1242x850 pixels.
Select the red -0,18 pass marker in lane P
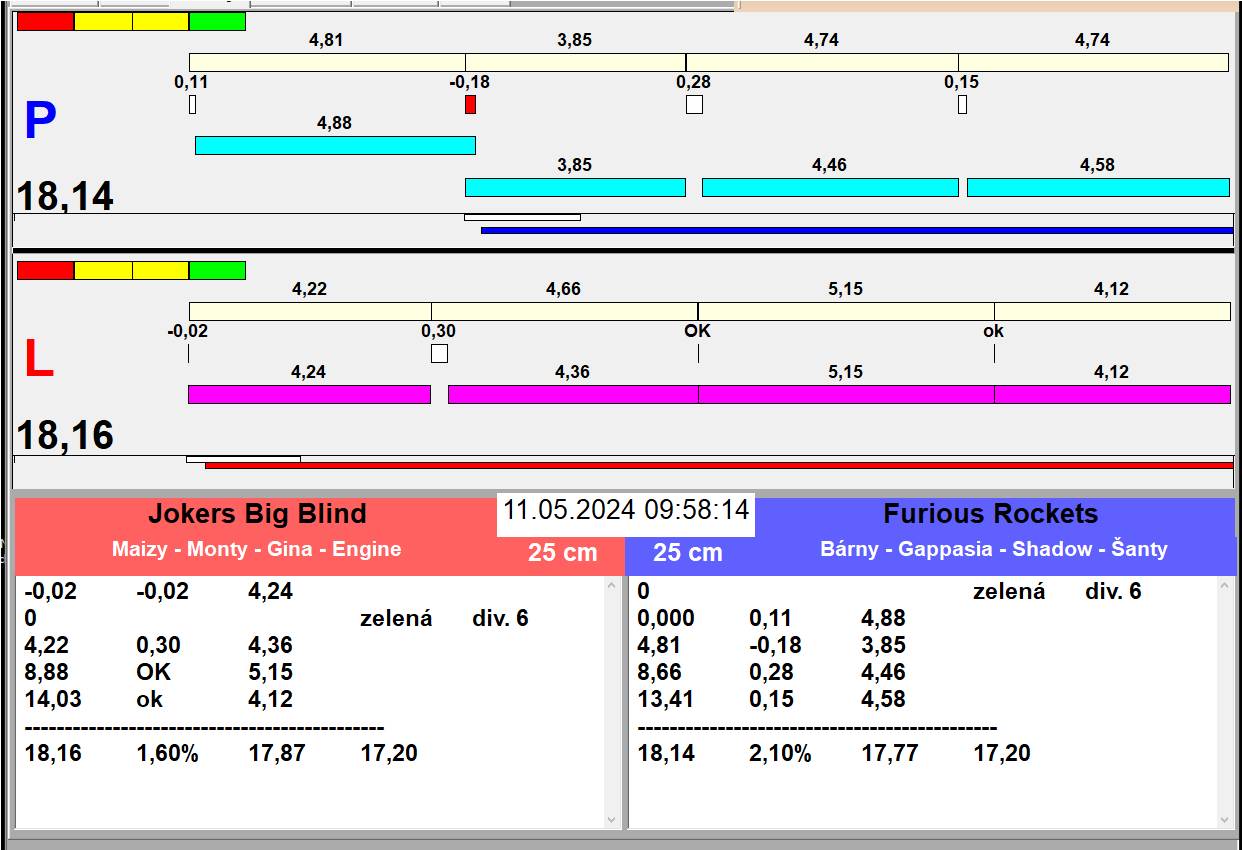470,104
